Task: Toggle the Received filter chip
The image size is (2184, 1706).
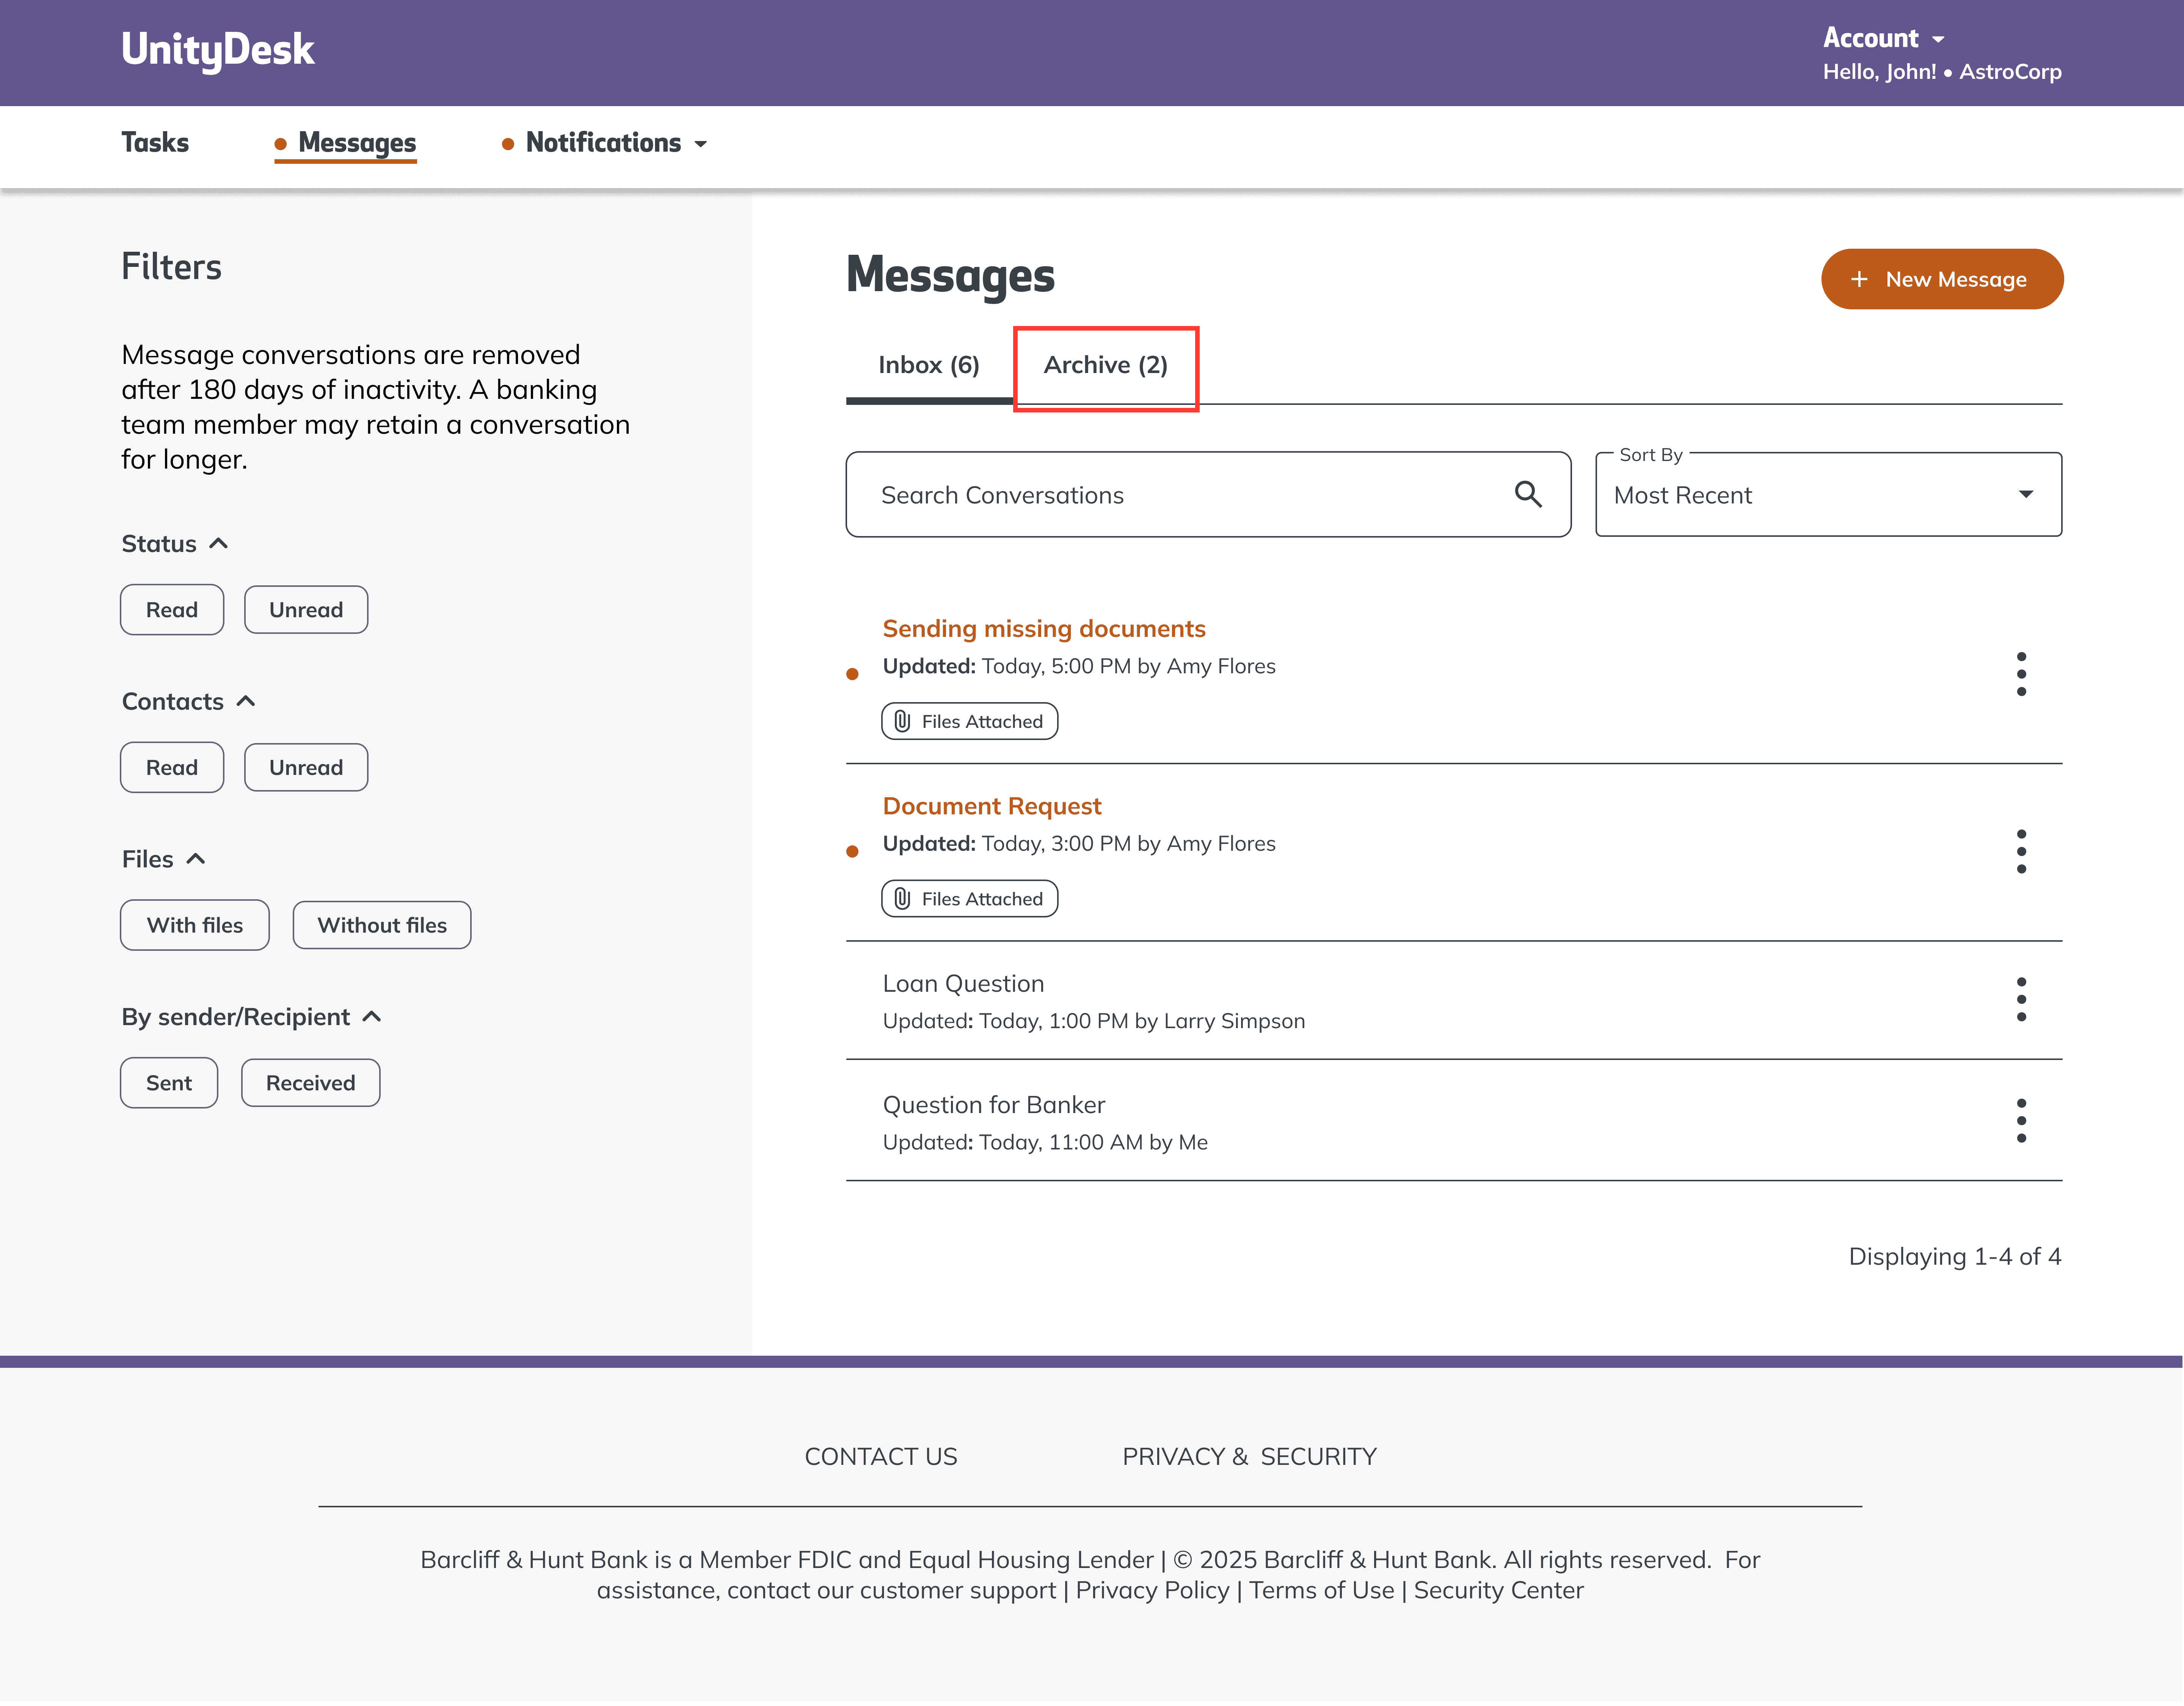Action: point(310,1084)
